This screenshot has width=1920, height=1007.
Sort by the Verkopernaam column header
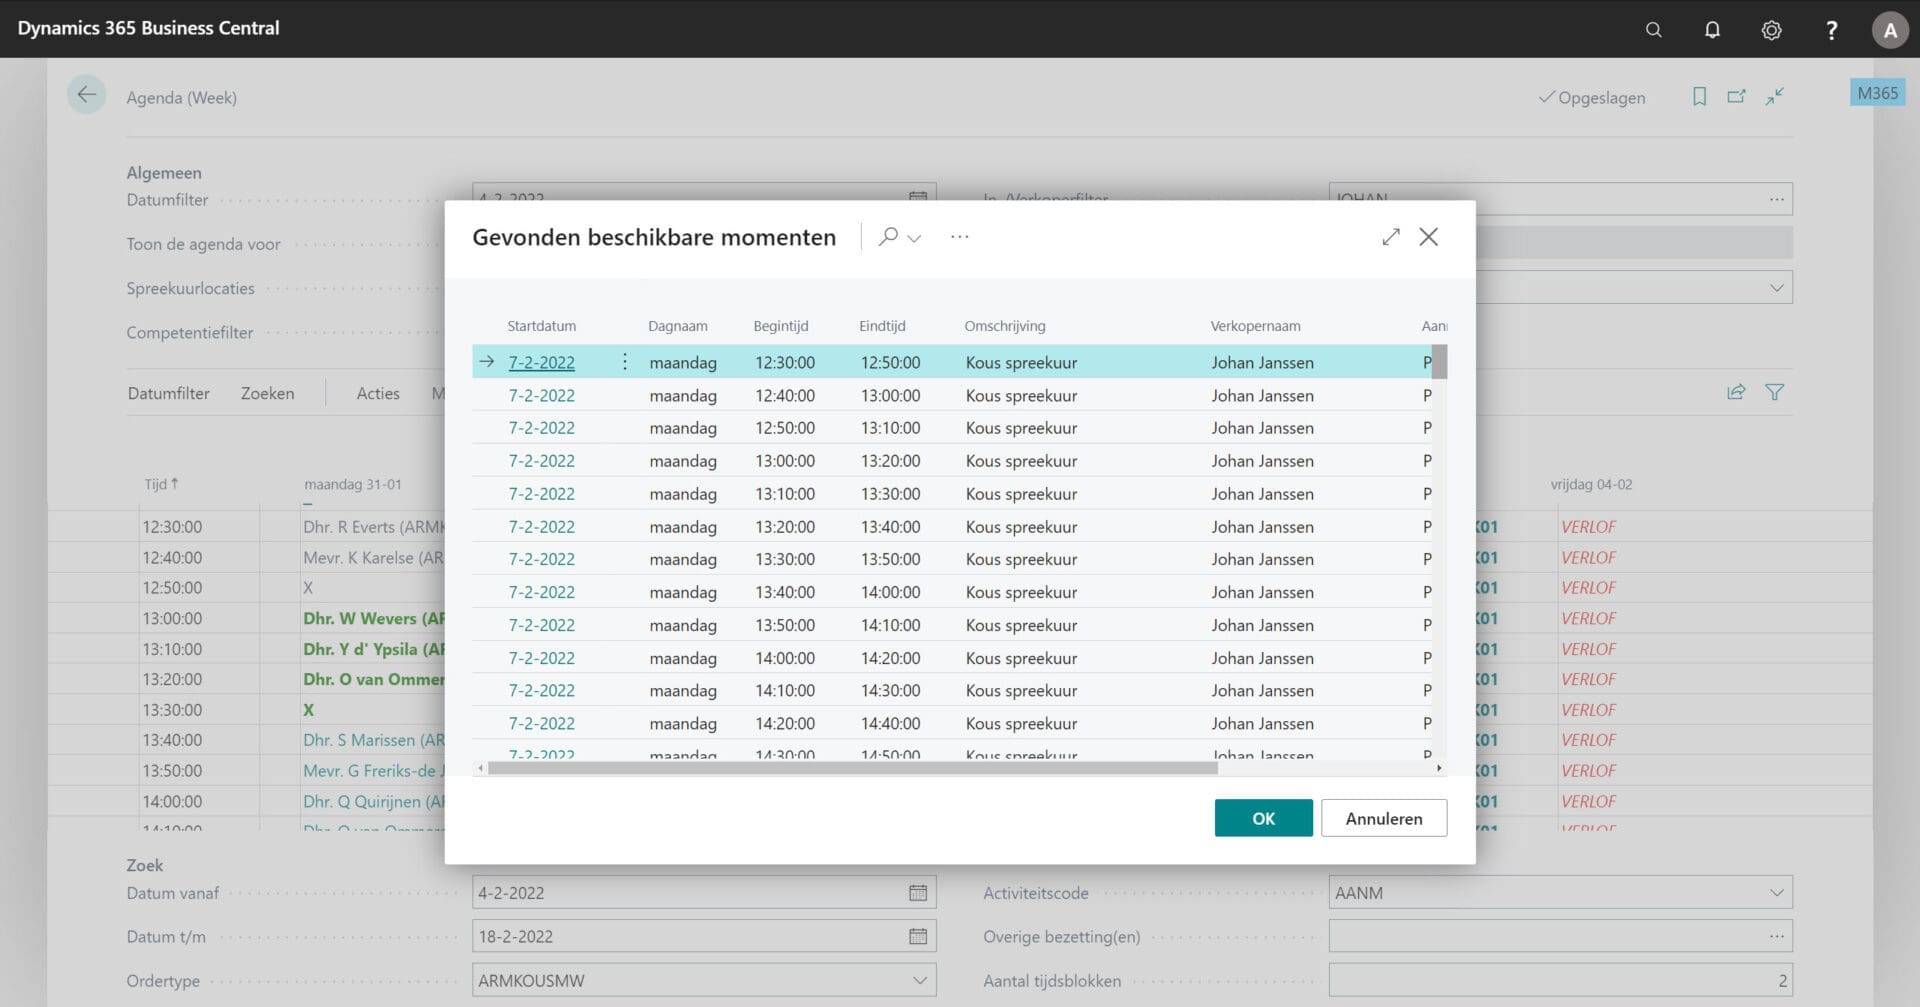pyautogui.click(x=1256, y=326)
